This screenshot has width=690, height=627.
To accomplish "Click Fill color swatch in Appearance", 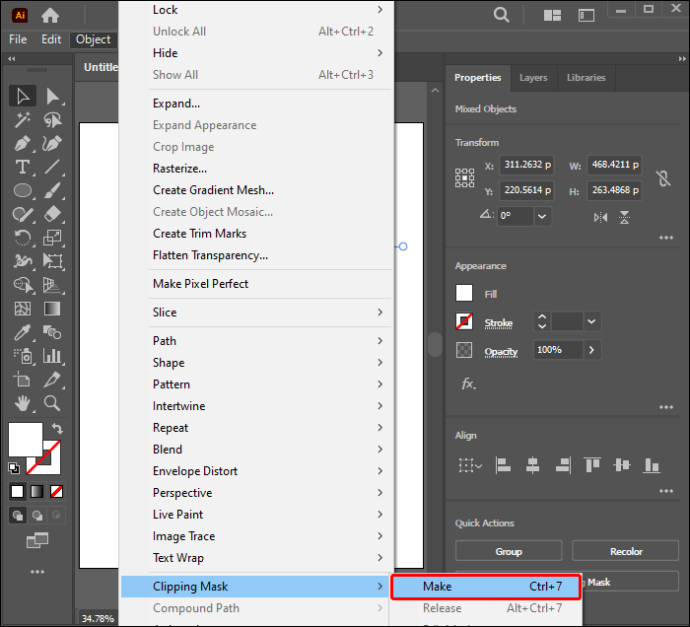I will [464, 293].
